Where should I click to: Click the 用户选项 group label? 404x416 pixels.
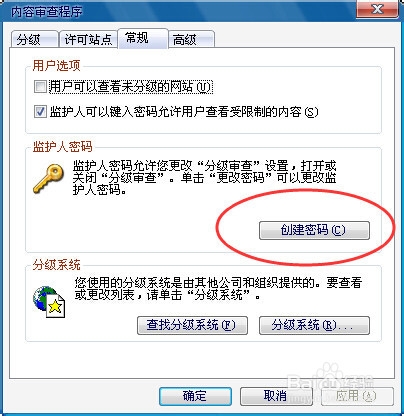[x=57, y=66]
